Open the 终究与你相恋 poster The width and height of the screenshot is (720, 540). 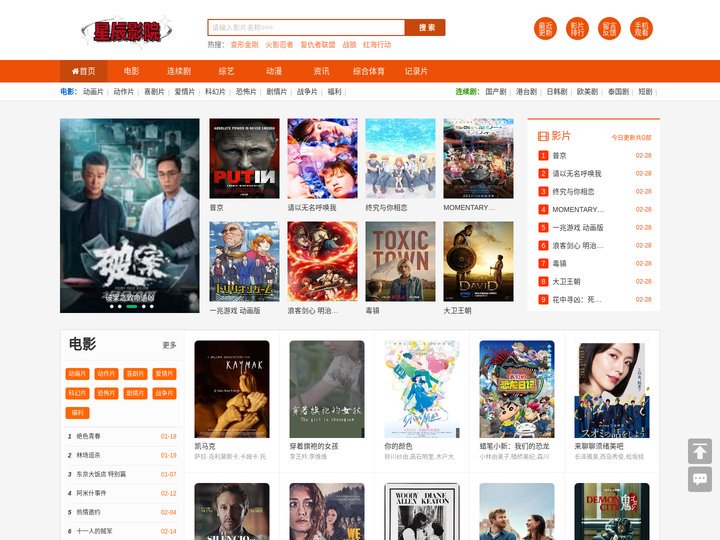point(400,158)
